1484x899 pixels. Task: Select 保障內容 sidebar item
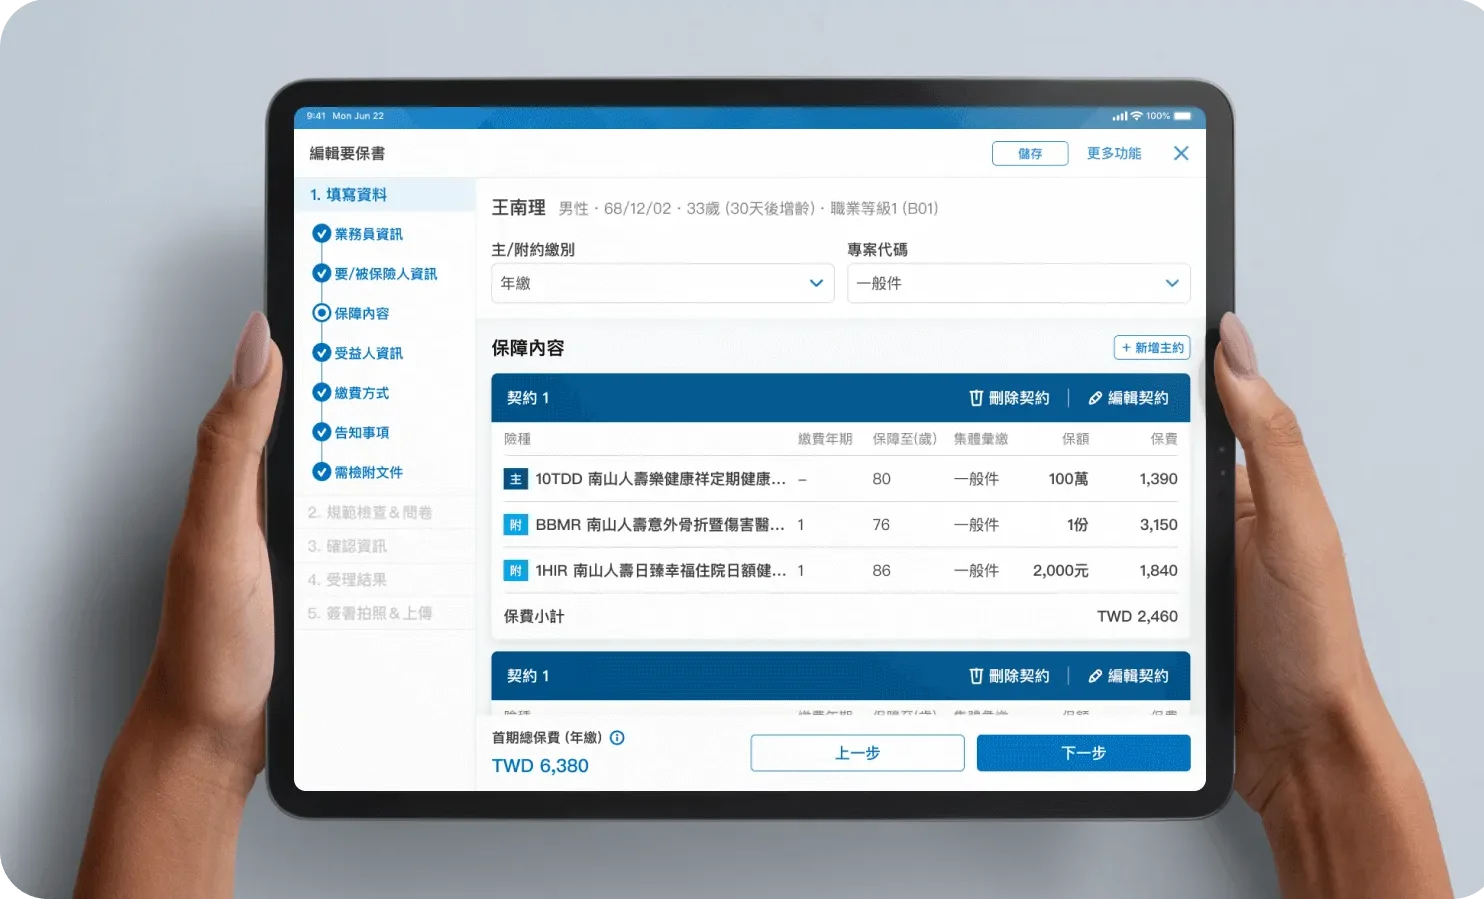point(362,314)
